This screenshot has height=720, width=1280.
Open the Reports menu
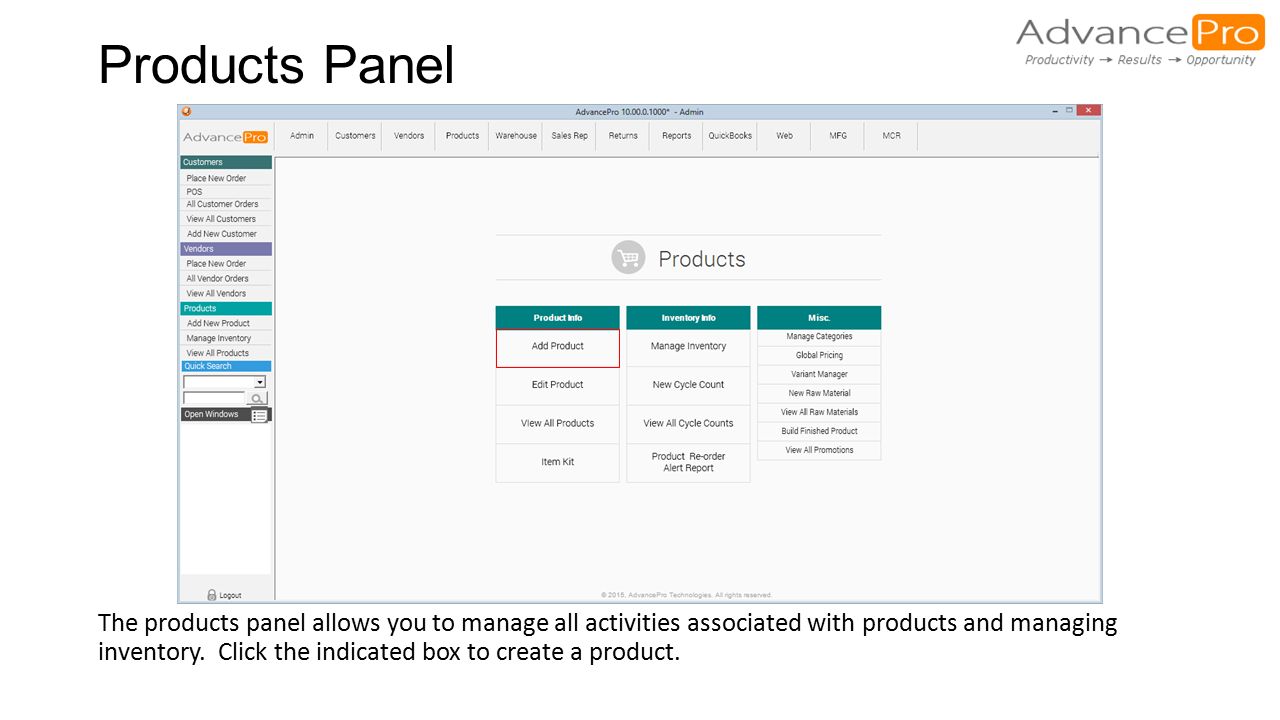click(676, 136)
